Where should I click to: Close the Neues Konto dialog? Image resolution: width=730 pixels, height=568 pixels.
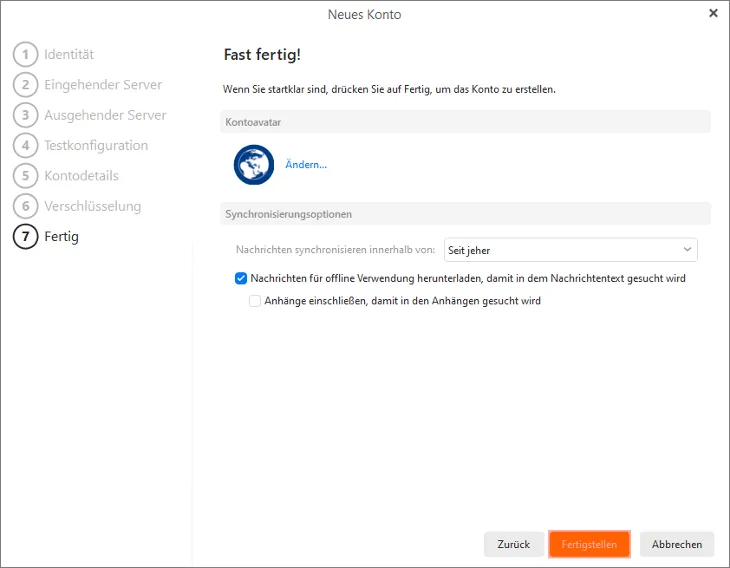click(x=713, y=13)
